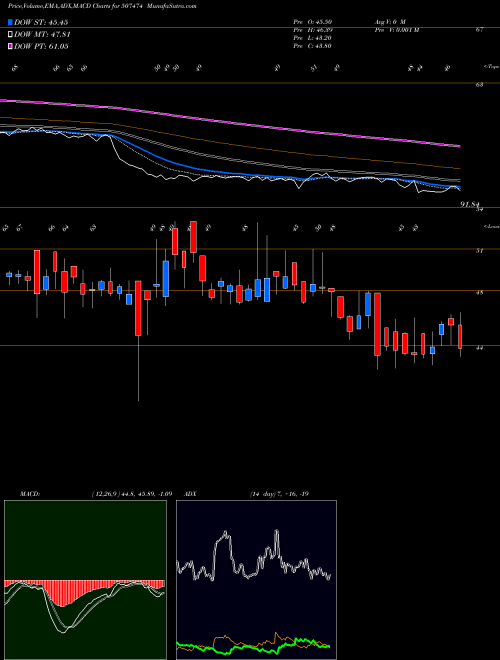500x660 pixels.
Task: Click the 'Avg V: 0 M' text
Action: tap(389, 22)
